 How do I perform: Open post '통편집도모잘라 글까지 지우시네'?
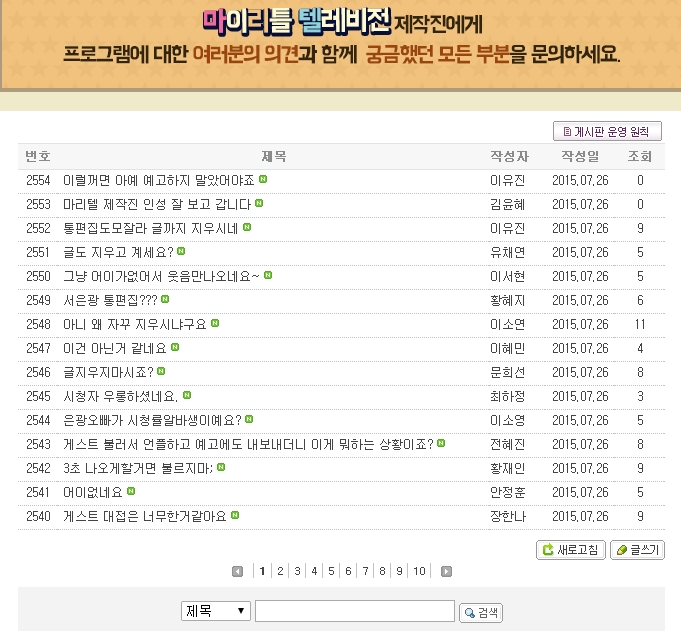[x=151, y=228]
